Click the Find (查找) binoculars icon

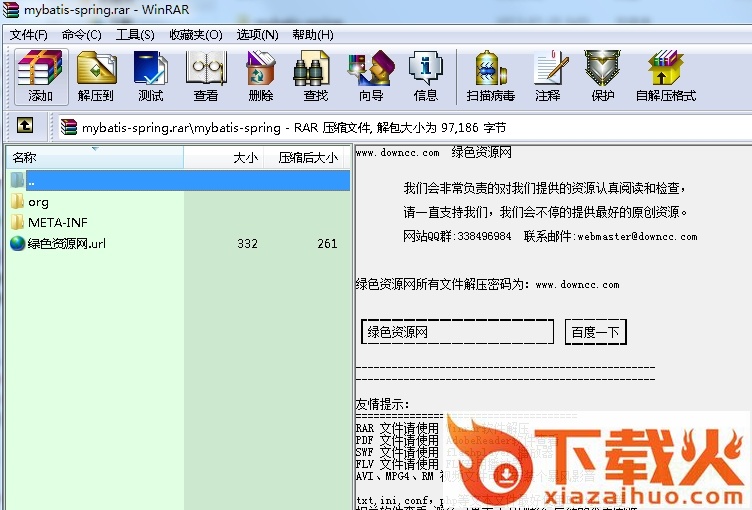[x=316, y=76]
